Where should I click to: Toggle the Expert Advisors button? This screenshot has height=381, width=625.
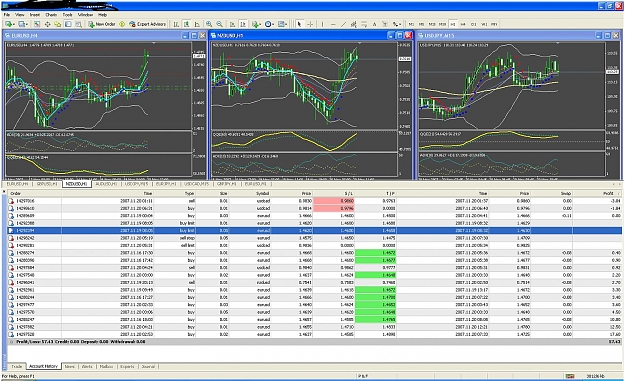[147, 24]
